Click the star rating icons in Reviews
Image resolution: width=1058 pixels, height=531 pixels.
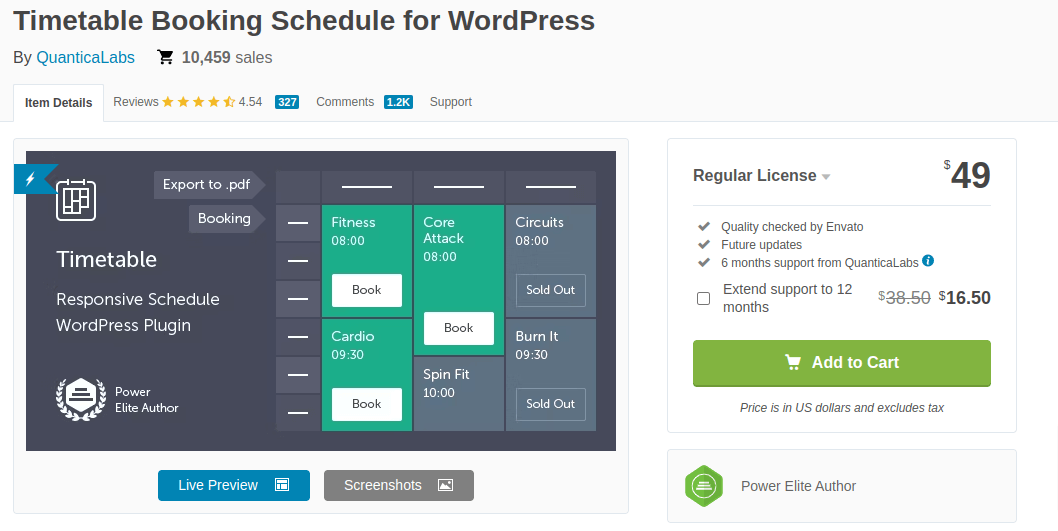coord(198,102)
